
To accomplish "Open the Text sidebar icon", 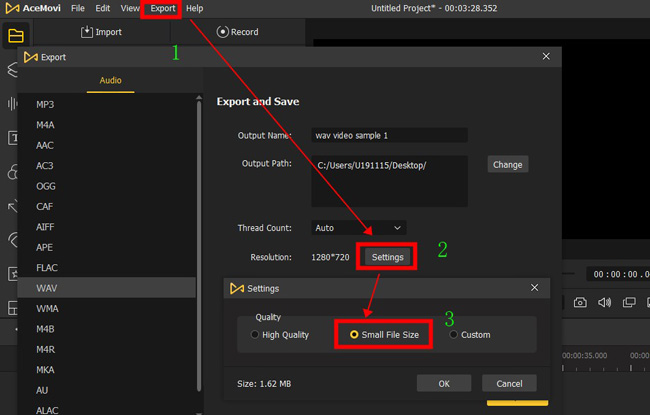I will tap(13, 138).
